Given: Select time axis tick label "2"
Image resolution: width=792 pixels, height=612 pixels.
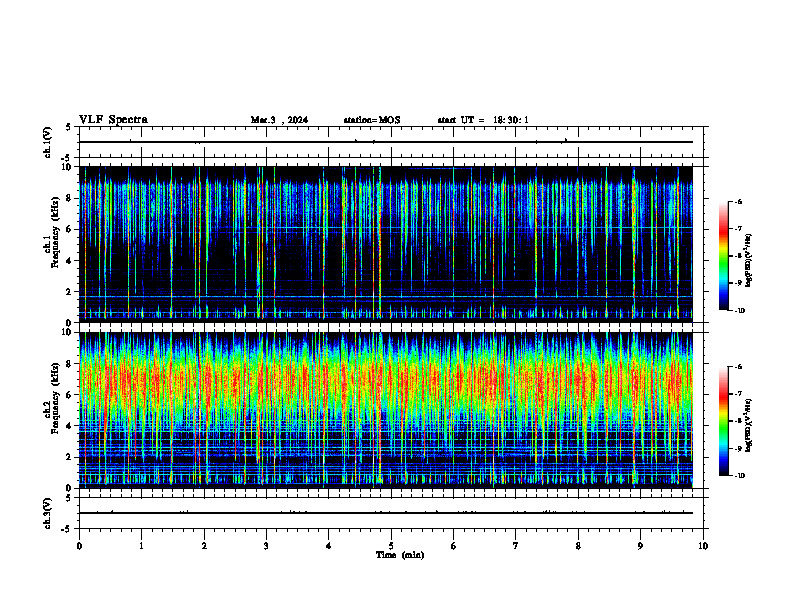Looking at the screenshot, I should point(204,546).
